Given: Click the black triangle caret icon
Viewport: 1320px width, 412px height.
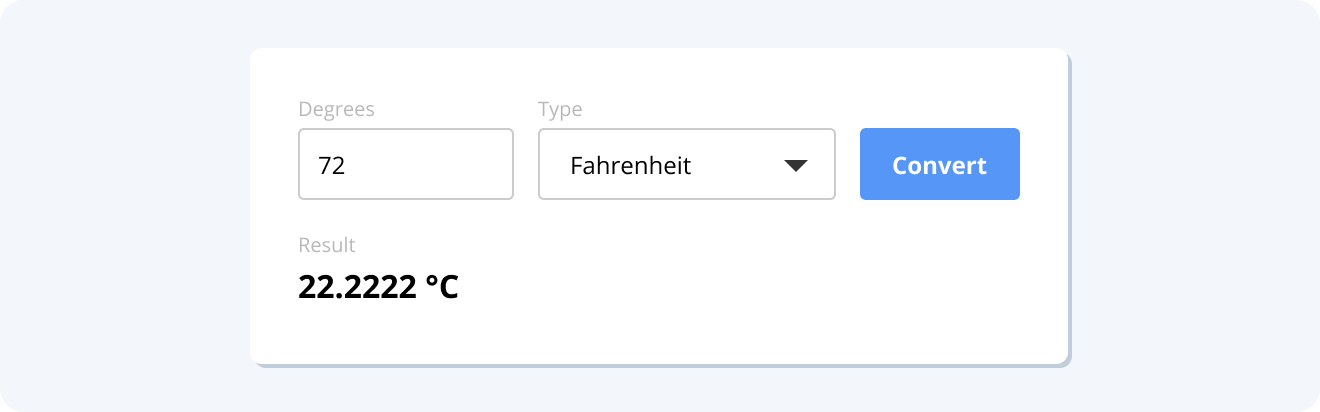Looking at the screenshot, I should [x=795, y=165].
